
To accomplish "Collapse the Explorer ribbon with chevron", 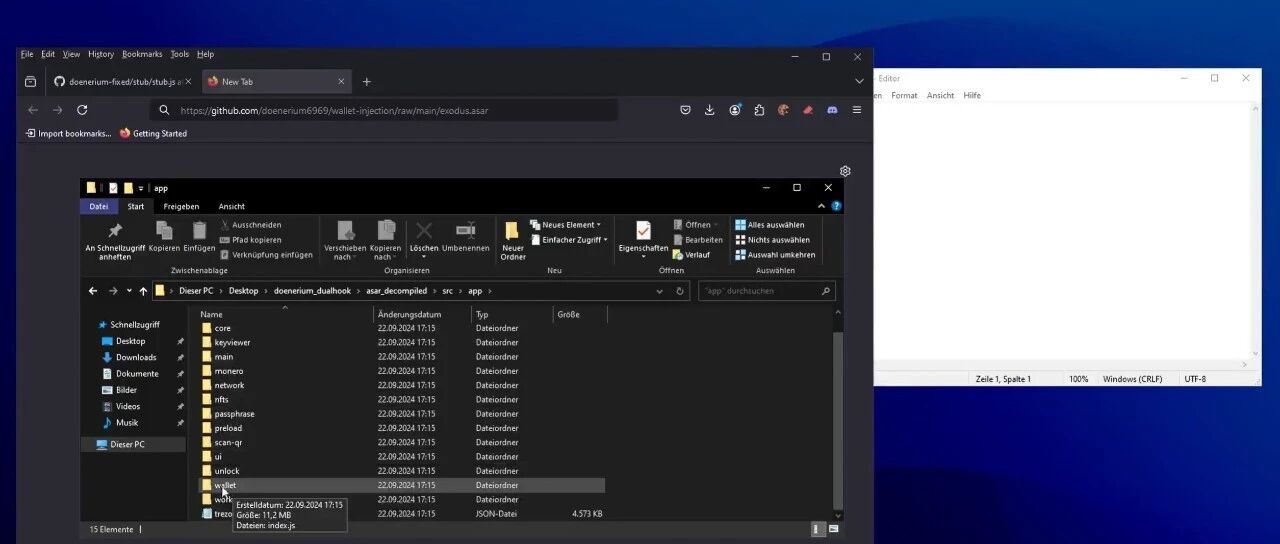I will click(x=822, y=206).
